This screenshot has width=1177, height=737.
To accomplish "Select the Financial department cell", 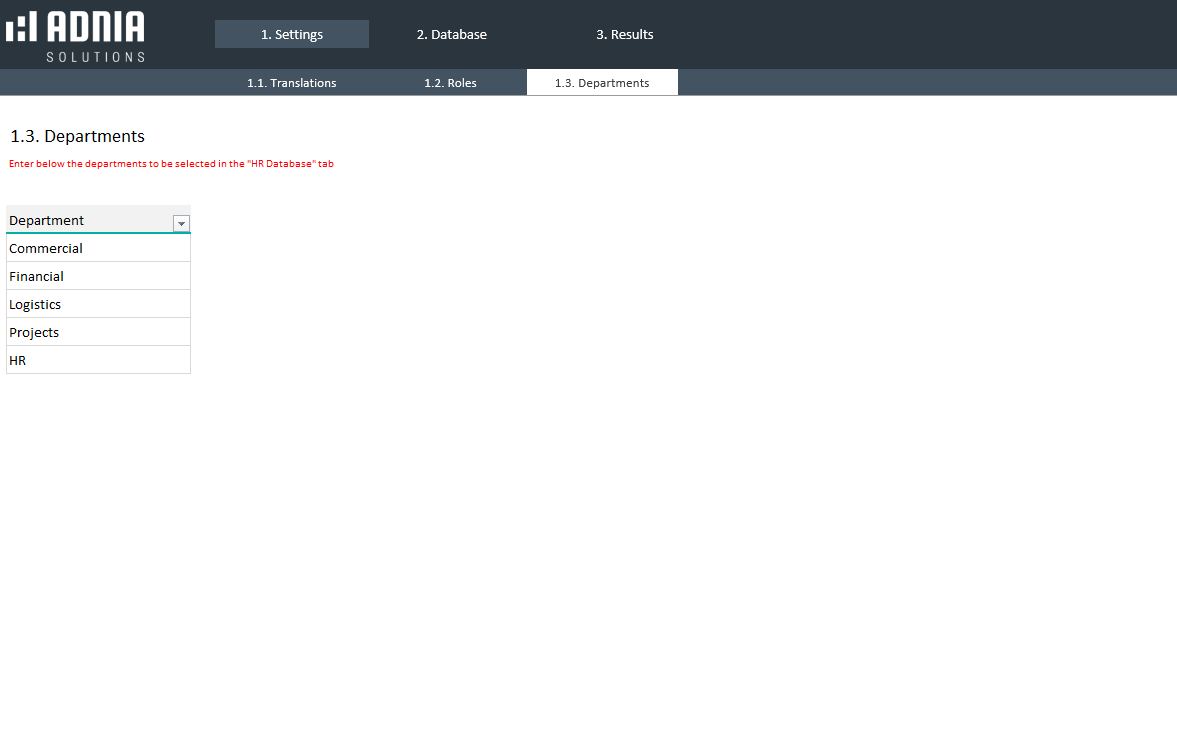I will 98,276.
